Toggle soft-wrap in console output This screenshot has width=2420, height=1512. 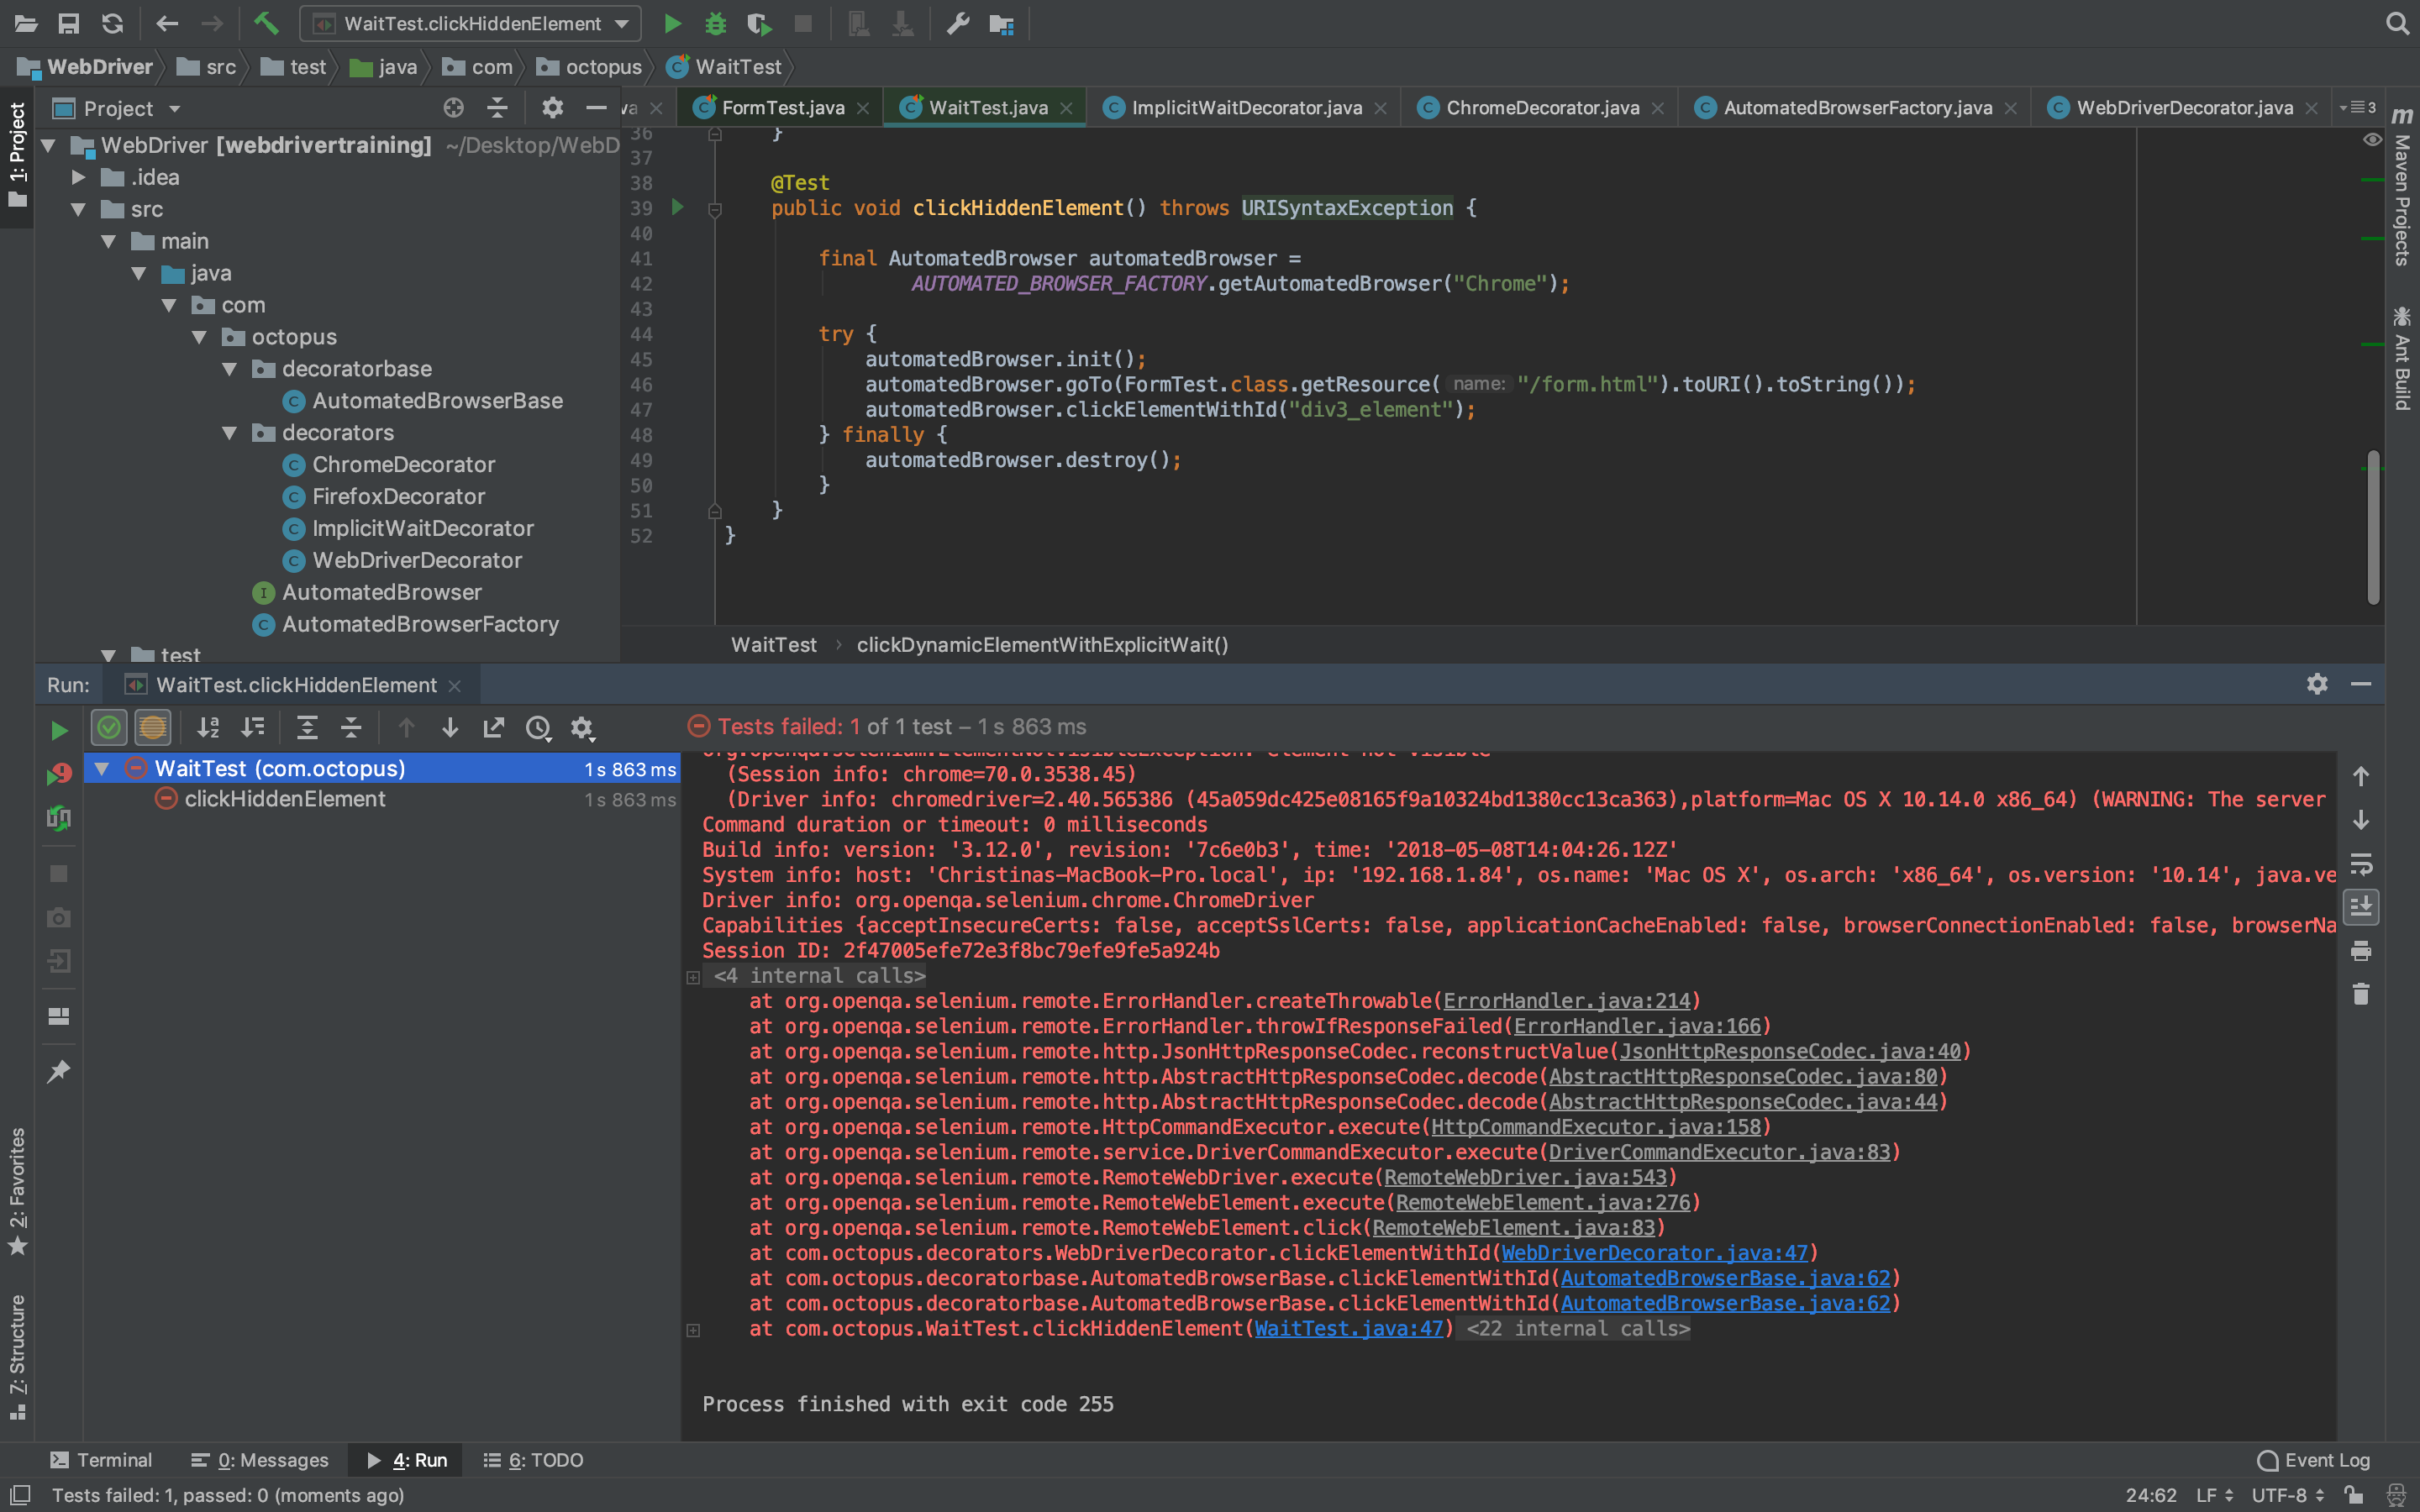coord(2361,863)
